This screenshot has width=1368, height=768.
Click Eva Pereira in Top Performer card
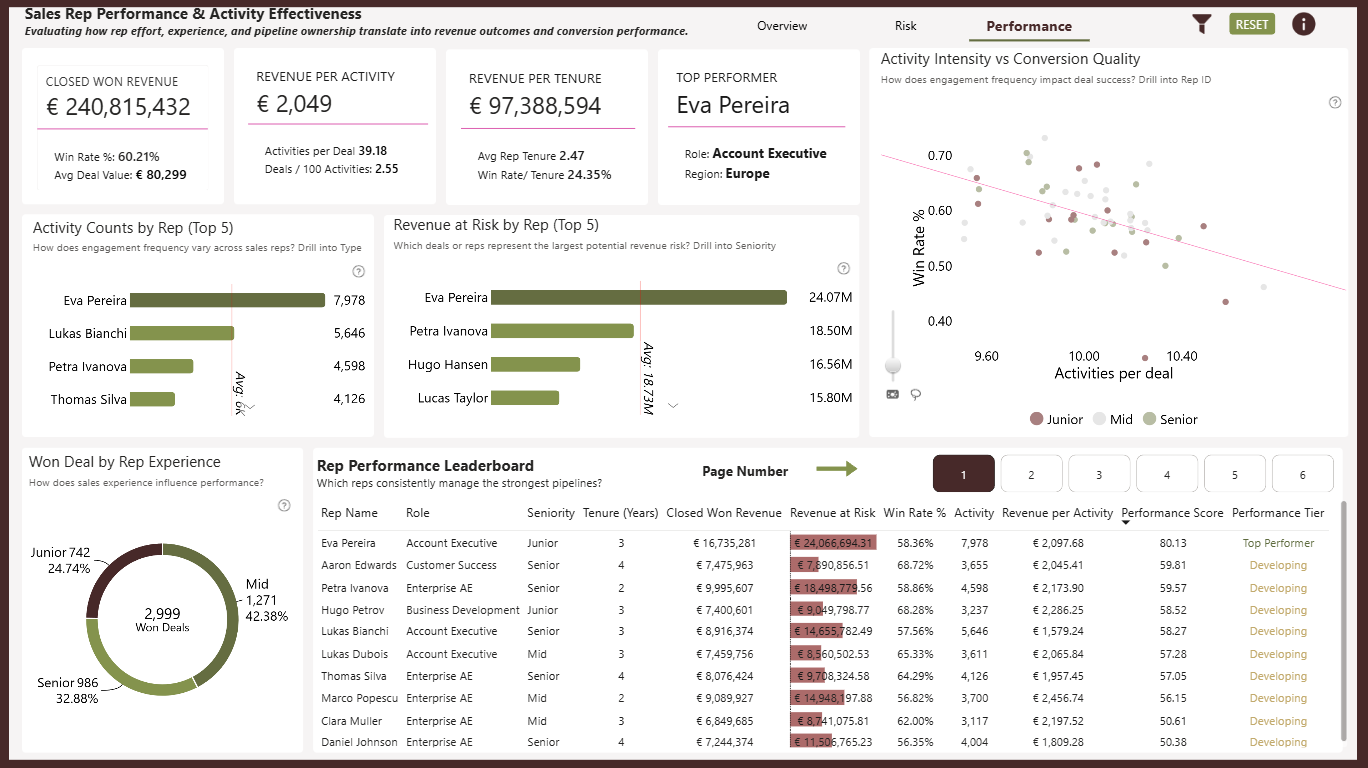coord(733,105)
